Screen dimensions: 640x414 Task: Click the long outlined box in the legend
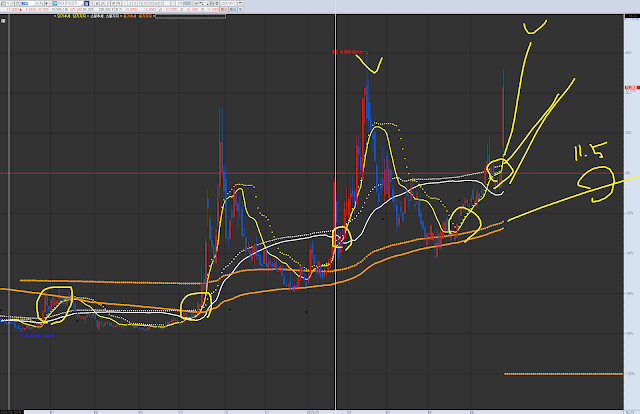pos(190,16)
